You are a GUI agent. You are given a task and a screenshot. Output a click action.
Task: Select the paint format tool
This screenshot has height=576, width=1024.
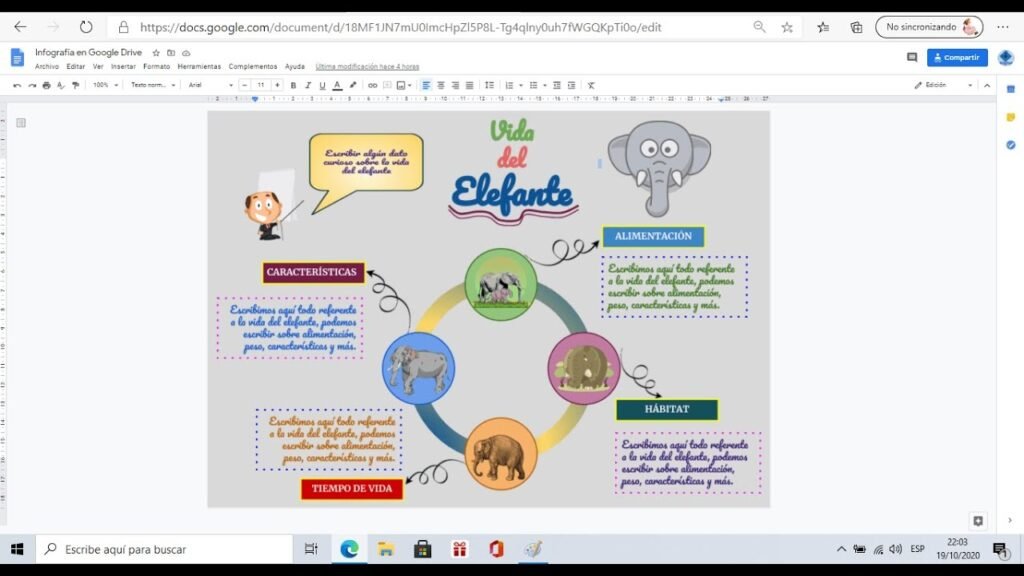[x=75, y=86]
